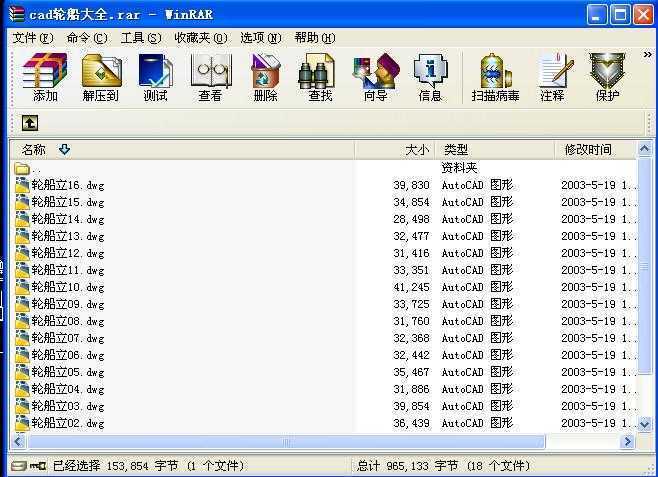The width and height of the screenshot is (658, 477).
Task: Click the 添加 (Add) toolbar icon
Action: (45, 78)
